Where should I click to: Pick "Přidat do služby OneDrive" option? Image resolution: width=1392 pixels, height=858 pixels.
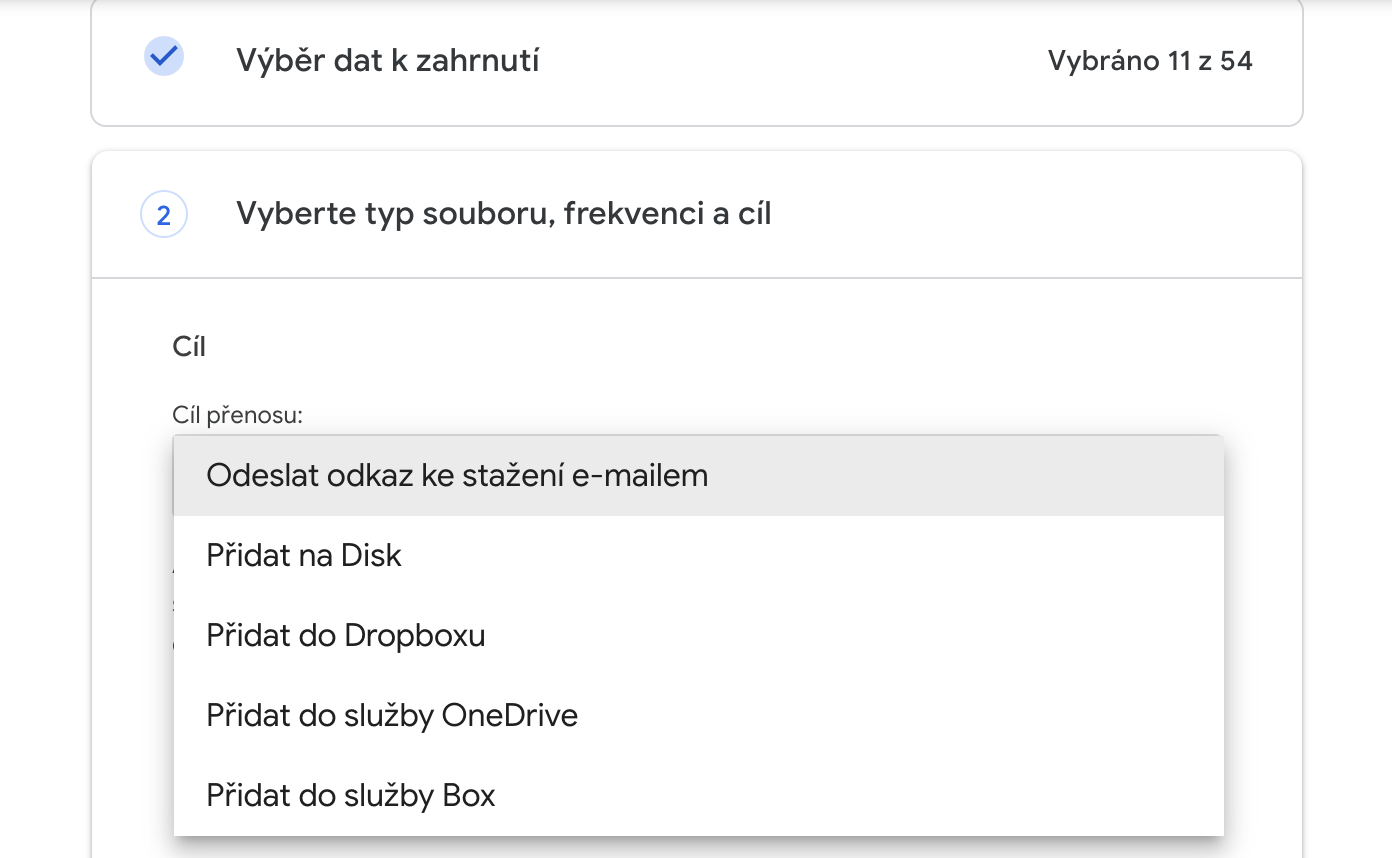(x=392, y=715)
